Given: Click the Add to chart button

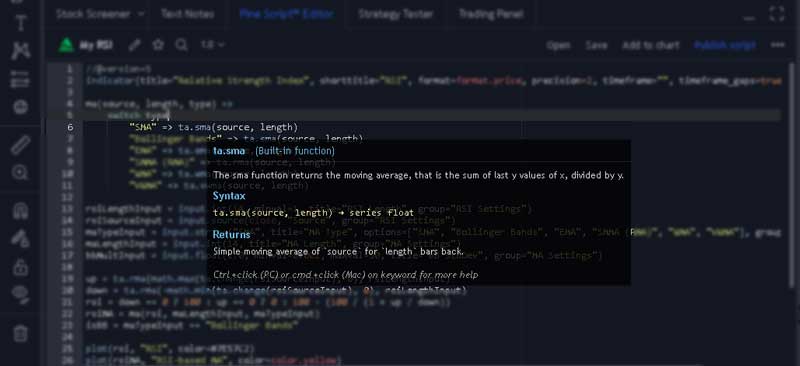Looking at the screenshot, I should 651,45.
